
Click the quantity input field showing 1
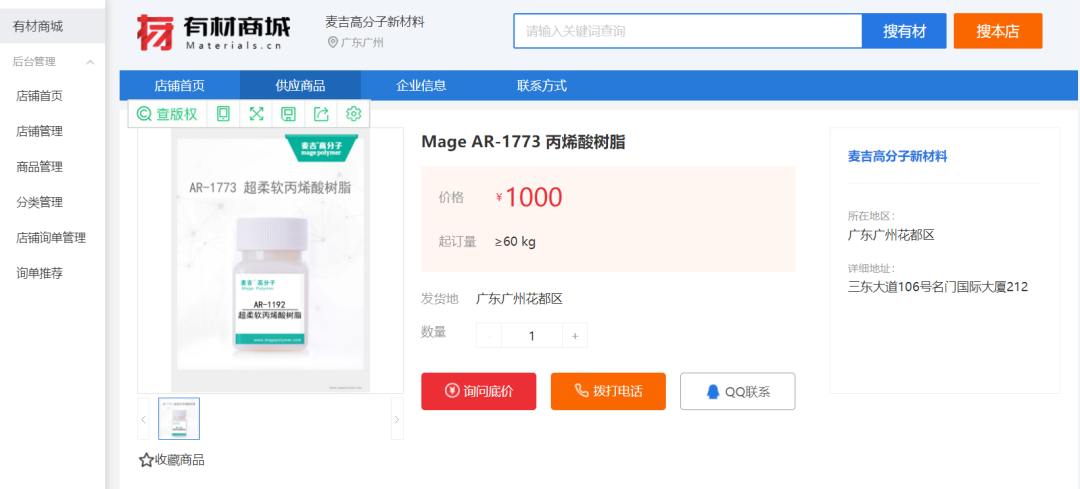coord(532,336)
